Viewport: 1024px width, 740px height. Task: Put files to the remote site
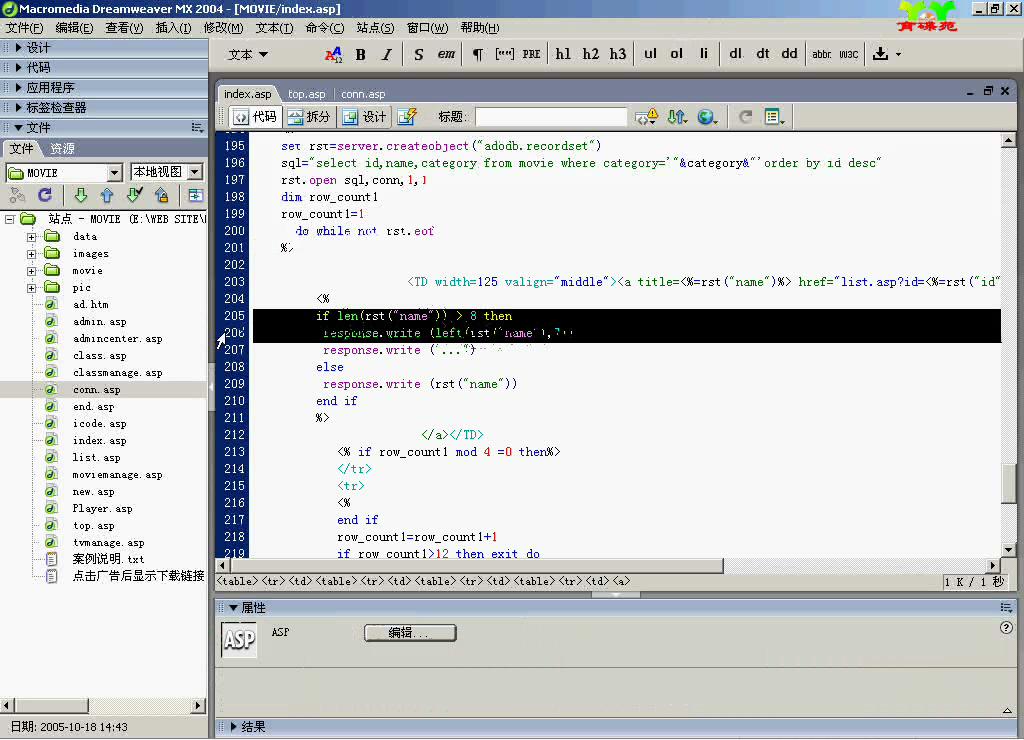click(x=107, y=195)
